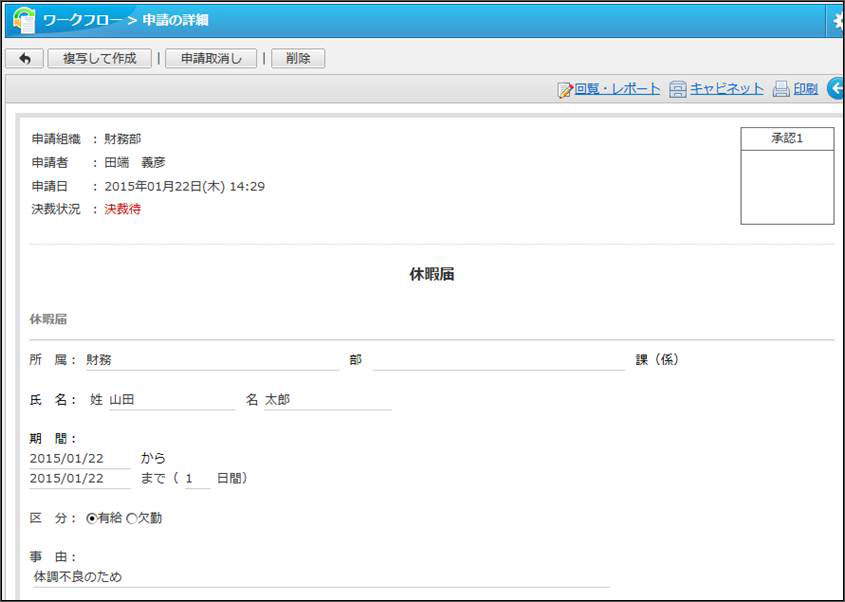
Task: Open the ワークフロー breadcrumb link
Action: 82,20
